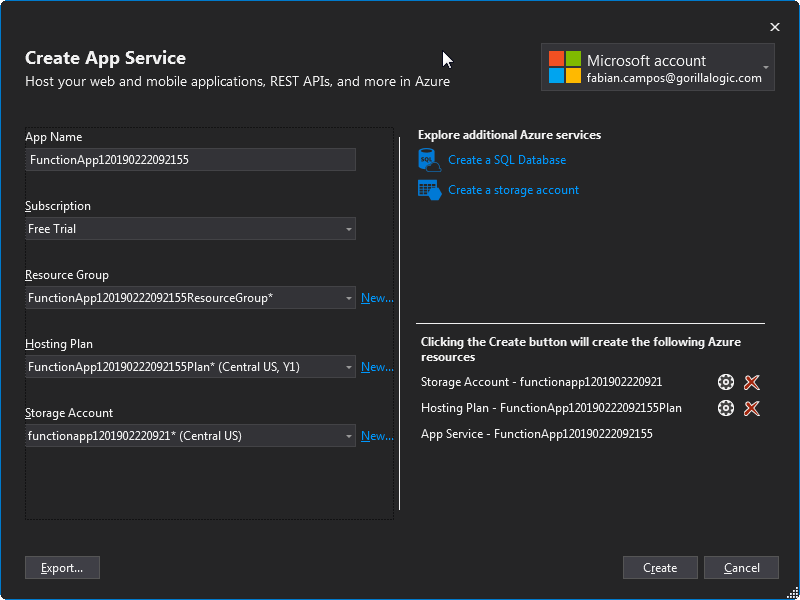Click Storage Account - functionapp1201902220921 resource text
800x600 pixels.
point(541,382)
